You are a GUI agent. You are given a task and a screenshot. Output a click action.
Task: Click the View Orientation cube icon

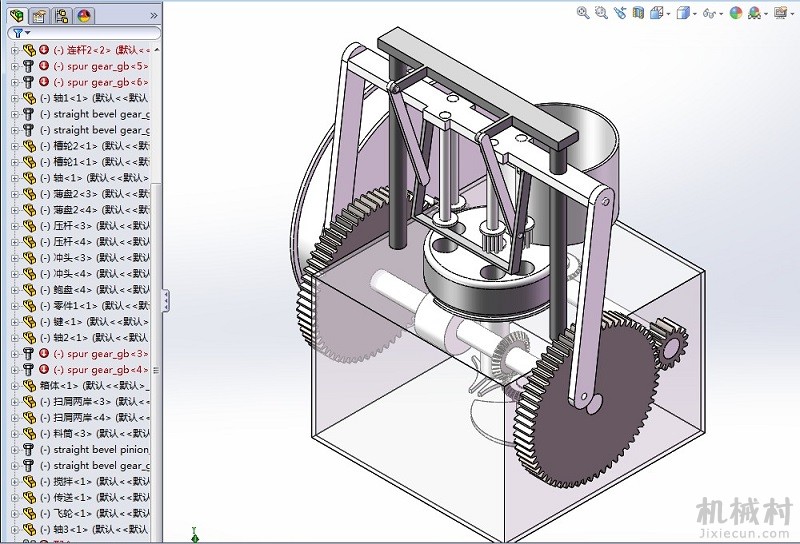coord(656,13)
